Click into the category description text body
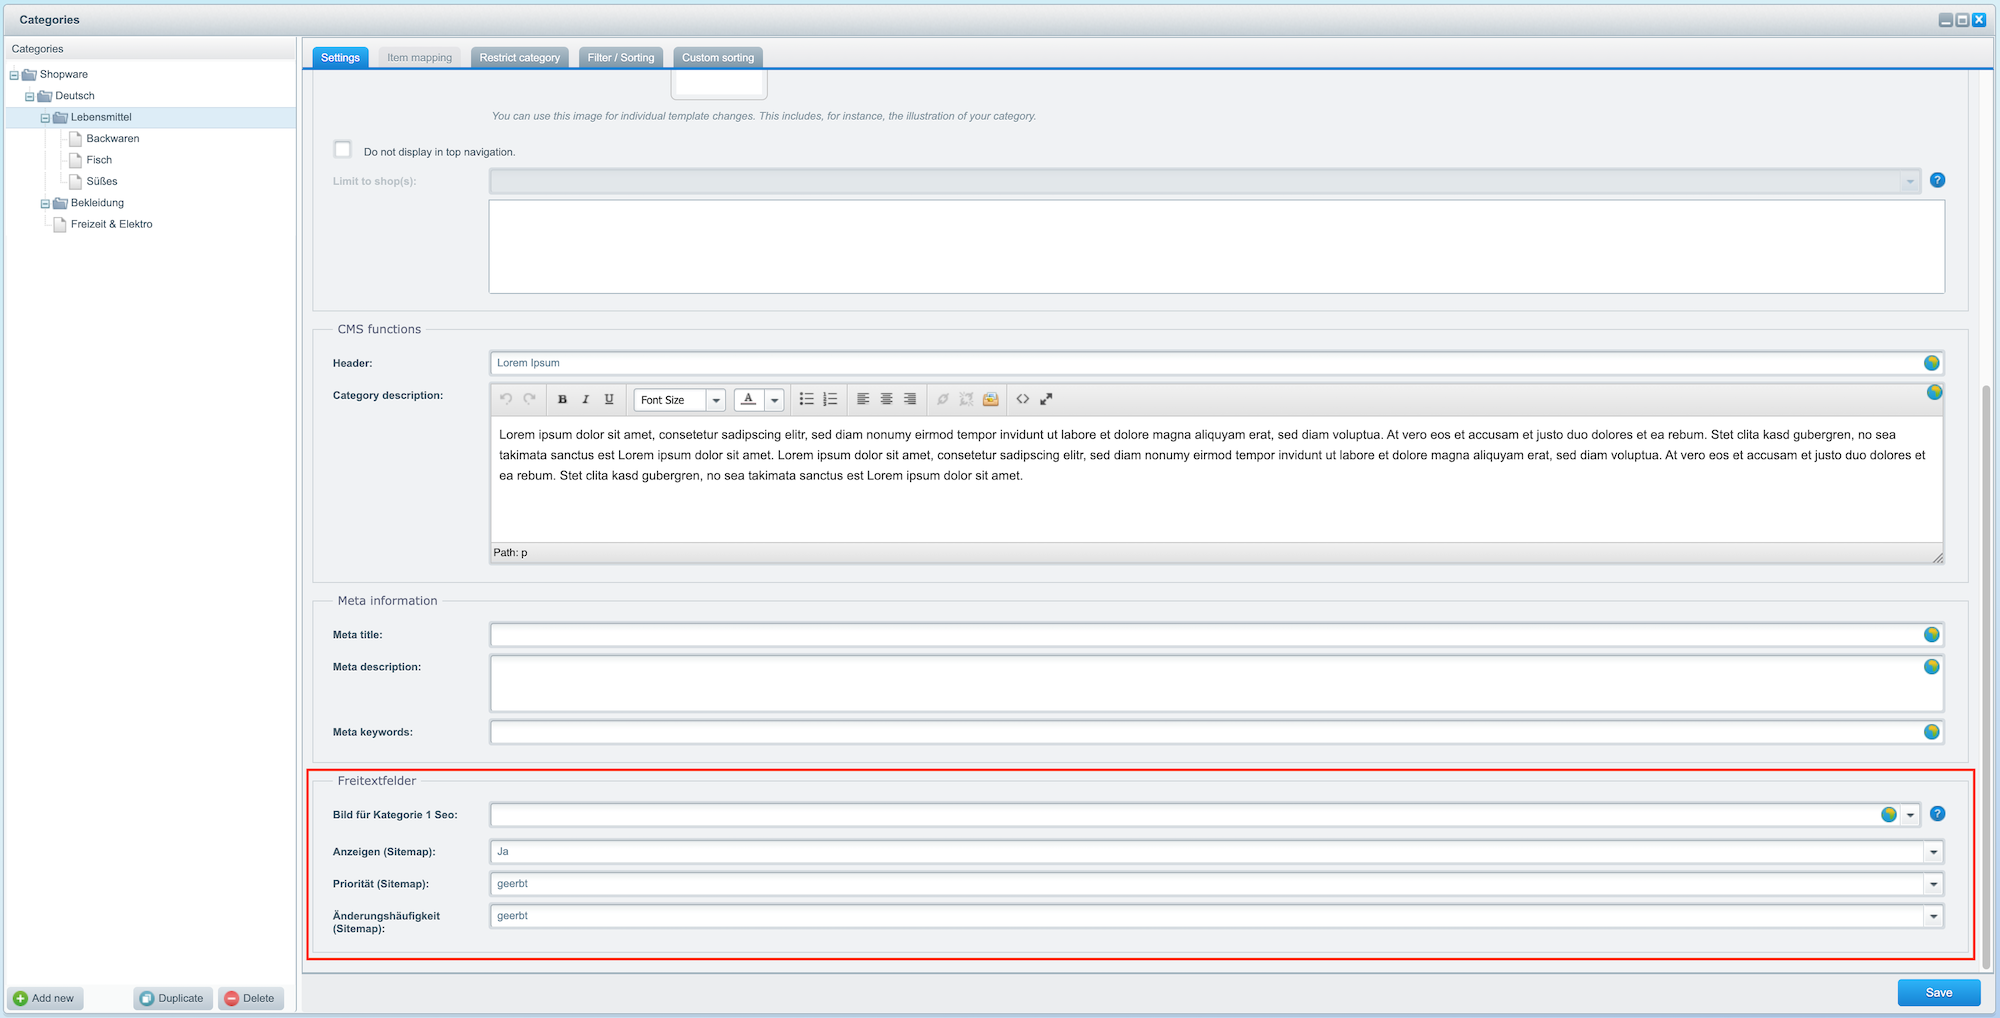The image size is (2000, 1018). tap(1216, 479)
